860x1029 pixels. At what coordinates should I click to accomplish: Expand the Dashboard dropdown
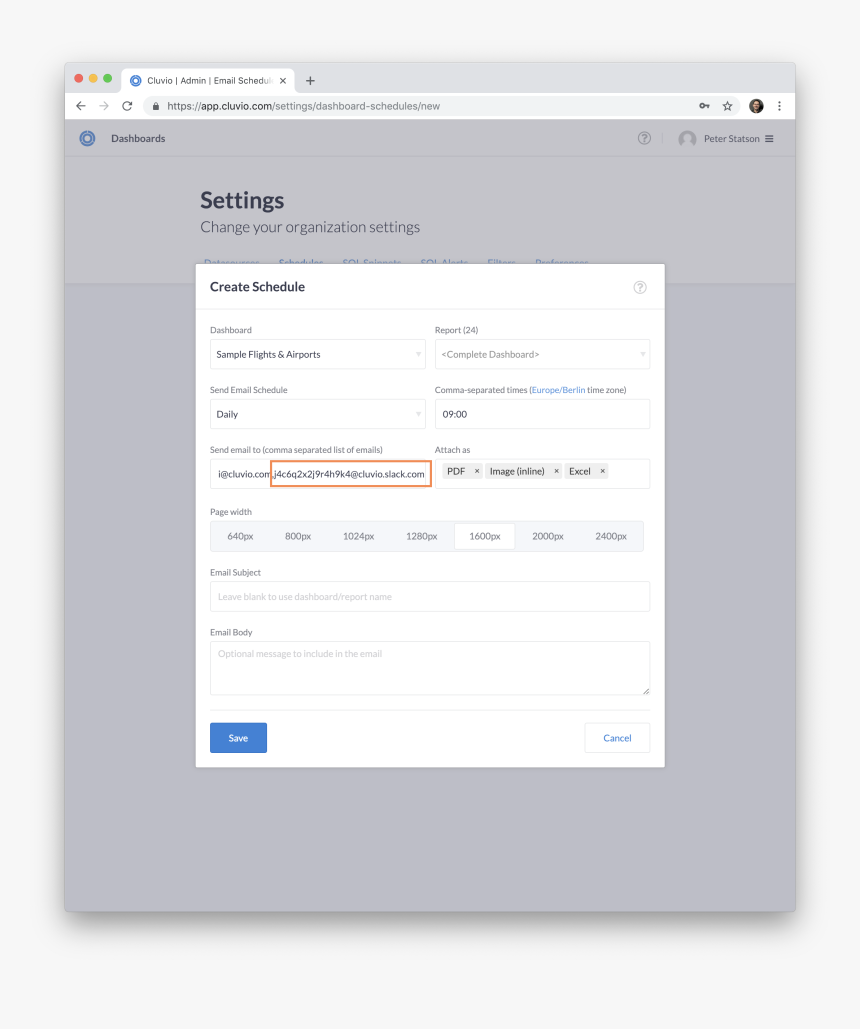point(317,354)
